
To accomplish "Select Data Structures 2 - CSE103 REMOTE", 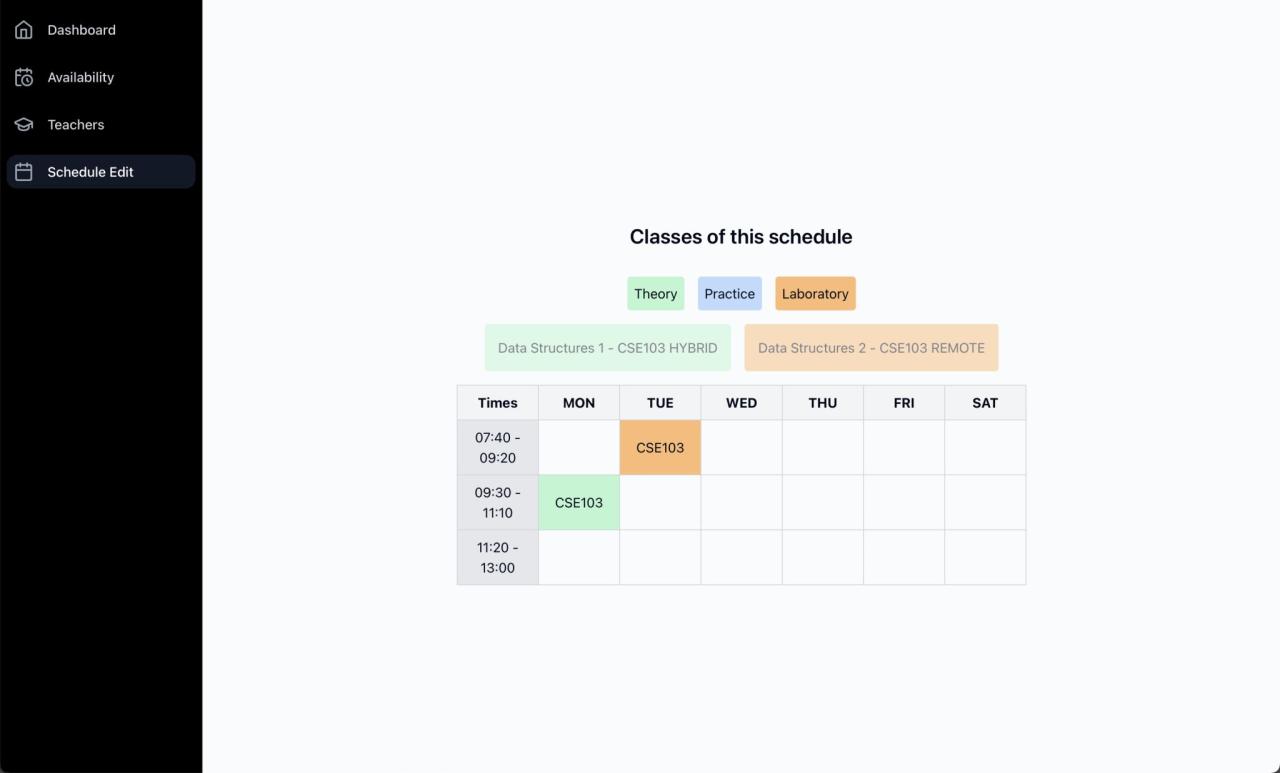I will click(x=871, y=348).
